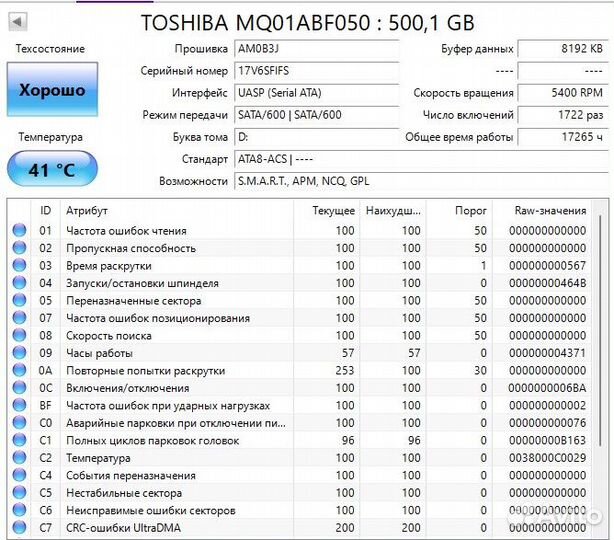
Task: Select attribute name Нестабильные сектора
Action: click(x=124, y=493)
